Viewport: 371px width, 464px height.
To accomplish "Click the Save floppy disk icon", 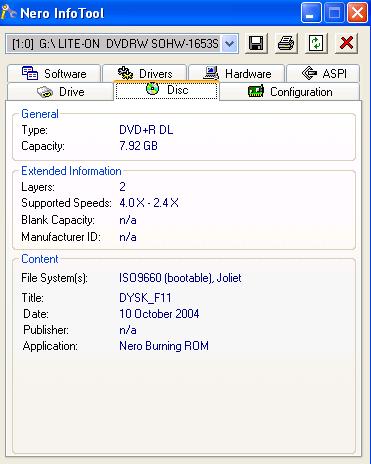I will 256,43.
